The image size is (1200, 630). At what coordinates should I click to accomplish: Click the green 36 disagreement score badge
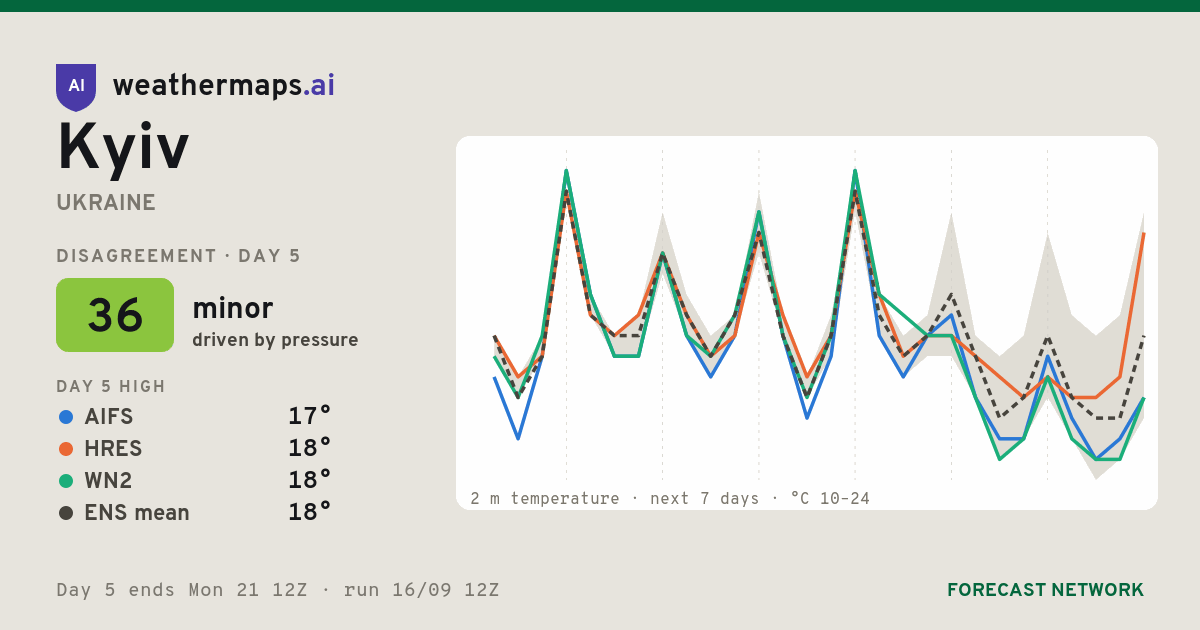coord(115,315)
